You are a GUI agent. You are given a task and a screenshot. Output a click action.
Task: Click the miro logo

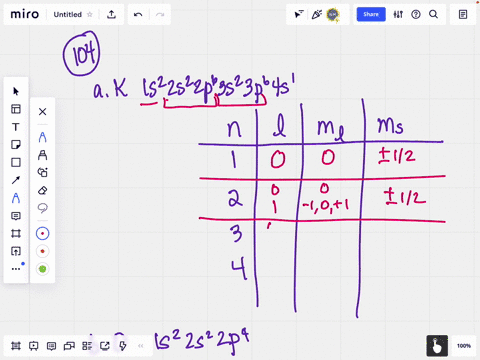pyautogui.click(x=25, y=14)
